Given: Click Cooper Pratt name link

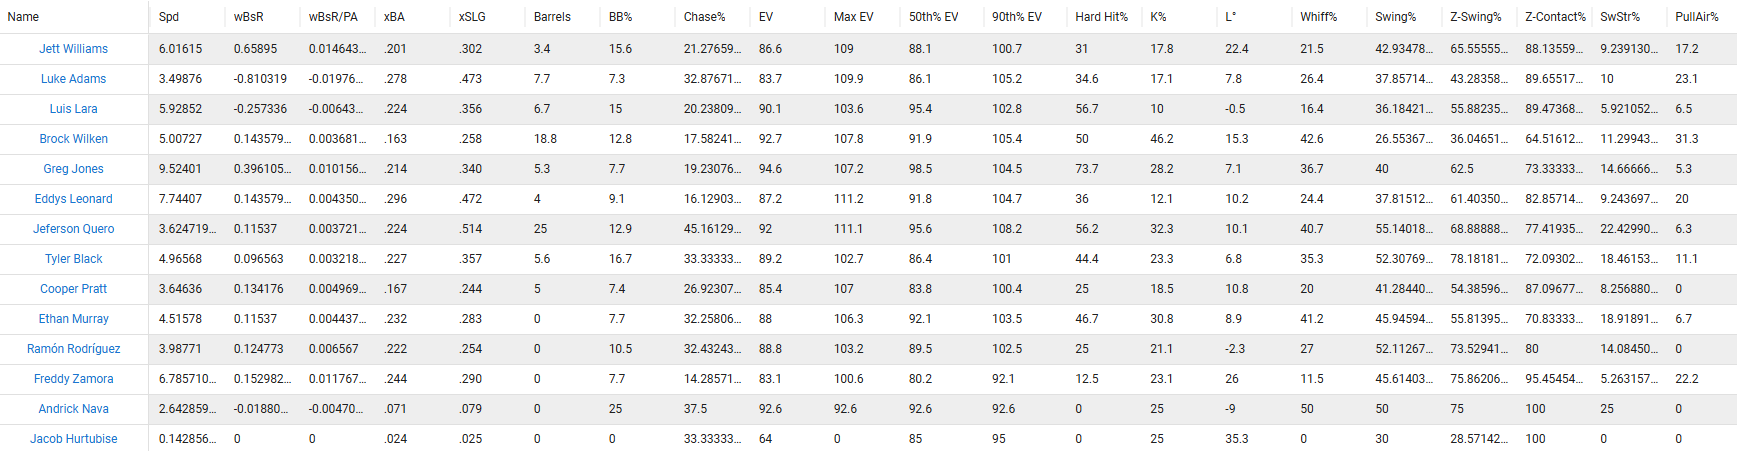Looking at the screenshot, I should (73, 289).
